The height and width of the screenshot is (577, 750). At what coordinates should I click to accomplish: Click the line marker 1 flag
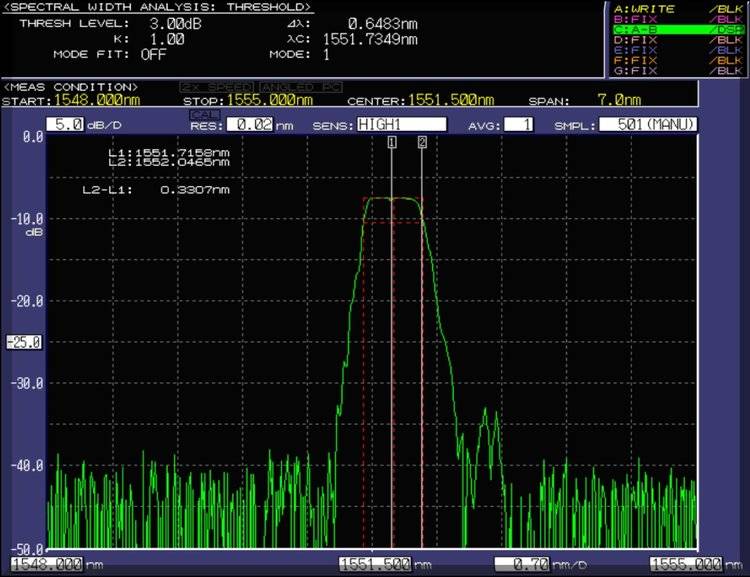pyautogui.click(x=392, y=143)
